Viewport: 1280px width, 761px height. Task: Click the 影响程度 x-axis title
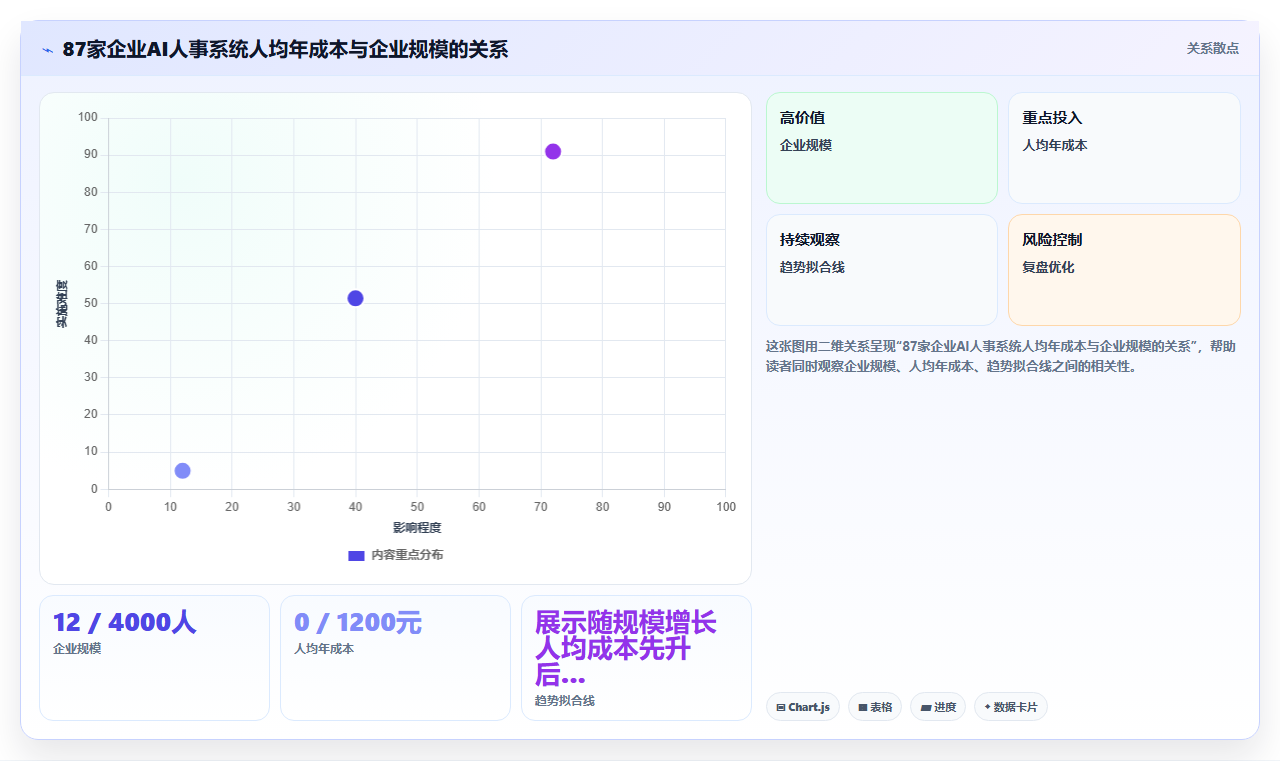pos(417,527)
